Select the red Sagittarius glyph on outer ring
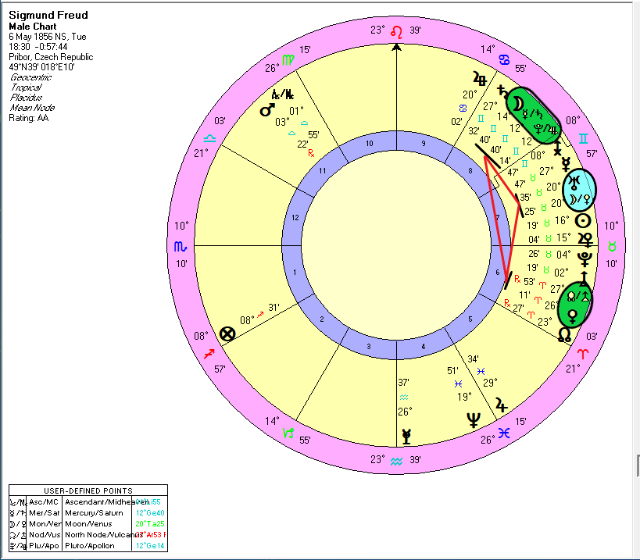 [209, 353]
